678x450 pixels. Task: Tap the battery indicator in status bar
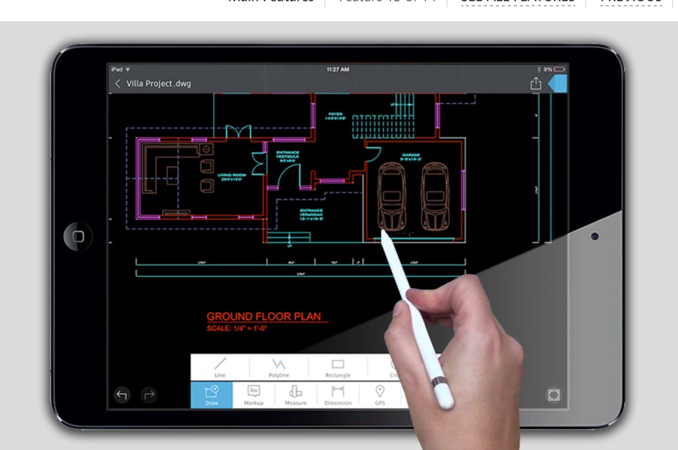click(560, 69)
